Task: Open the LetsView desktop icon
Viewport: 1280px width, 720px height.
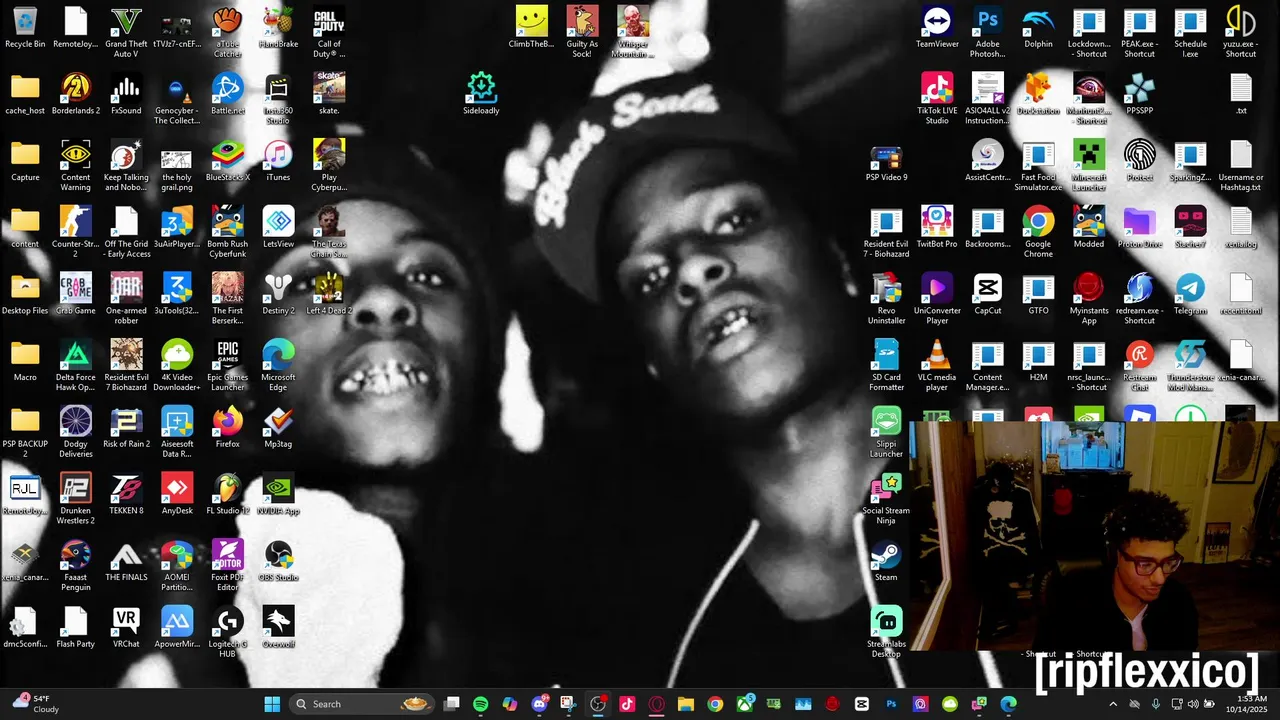Action: coord(278,227)
